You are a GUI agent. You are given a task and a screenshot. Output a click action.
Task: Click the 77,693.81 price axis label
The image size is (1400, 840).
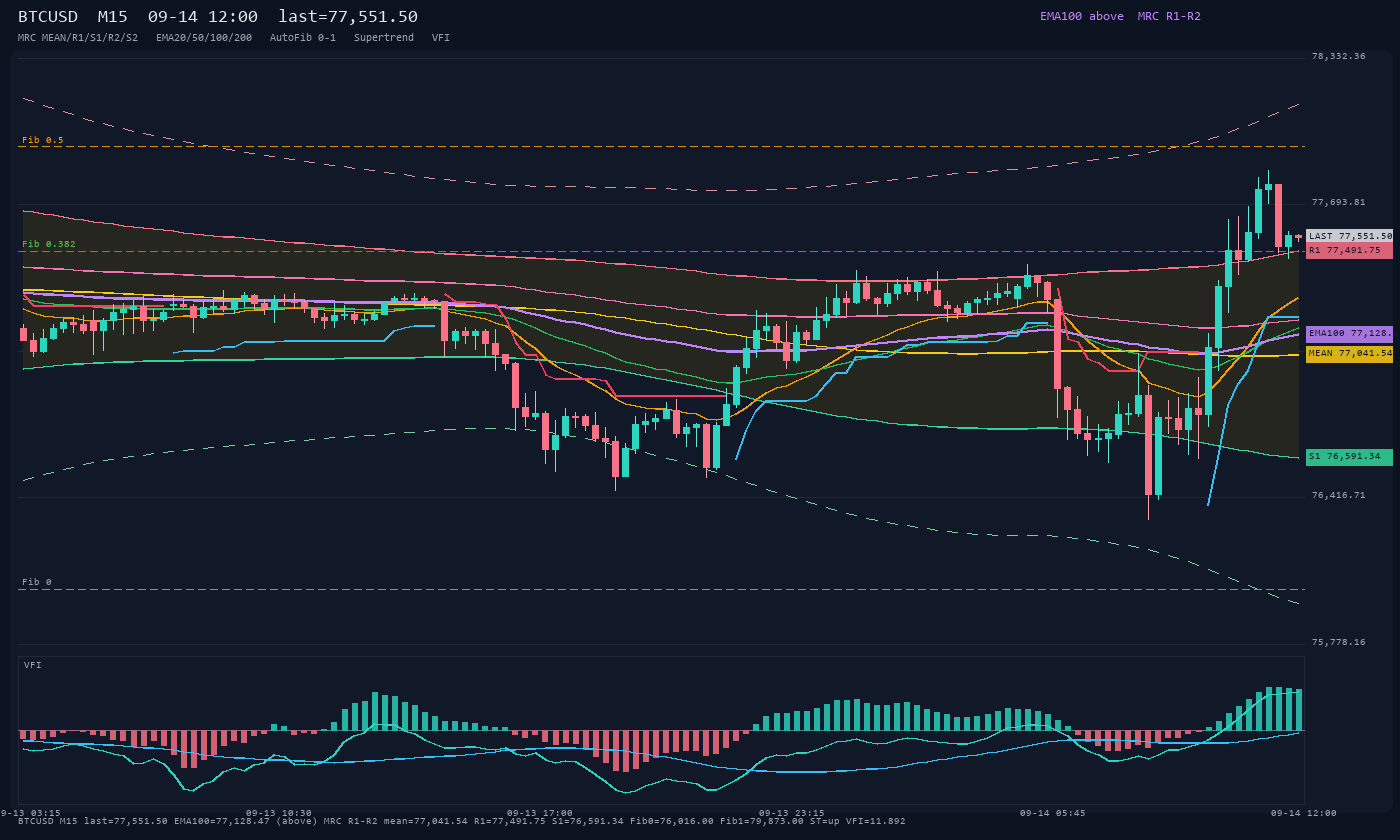pyautogui.click(x=1338, y=202)
